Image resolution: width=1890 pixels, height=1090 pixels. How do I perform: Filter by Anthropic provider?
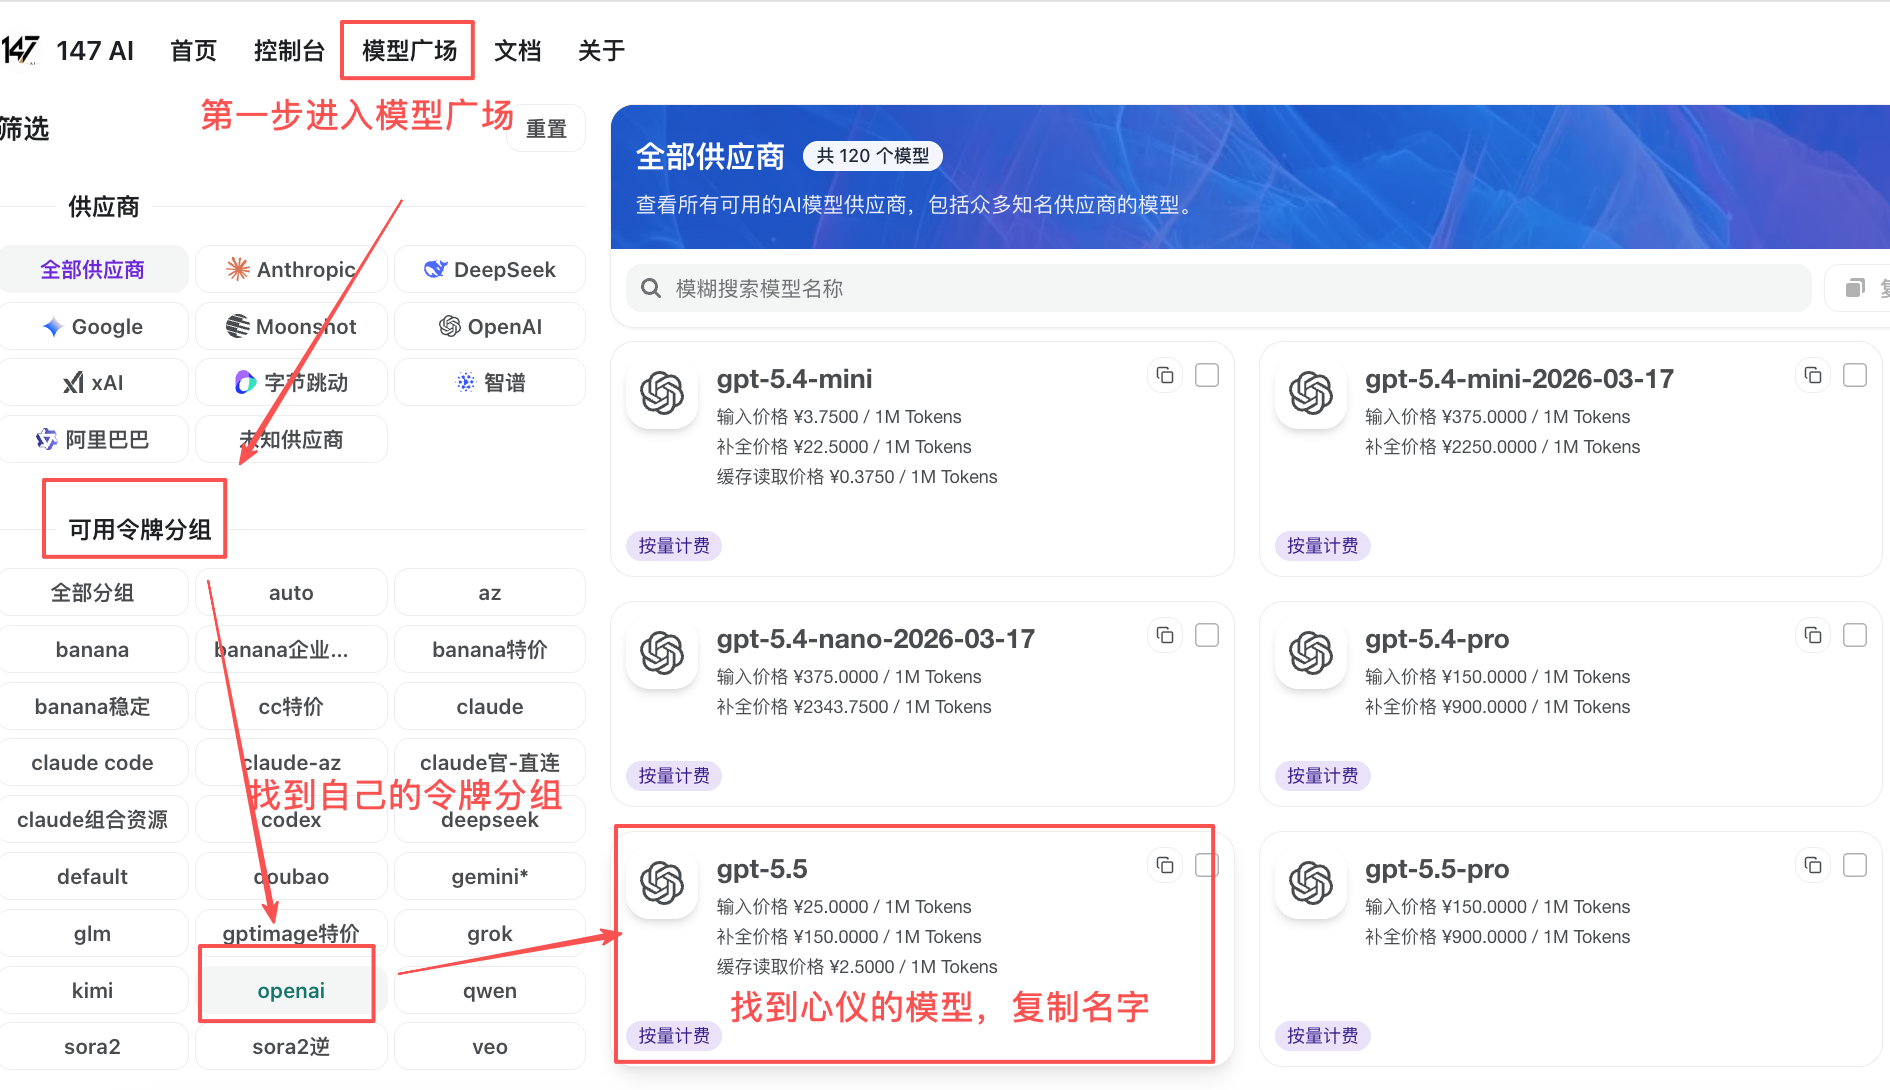coord(291,269)
